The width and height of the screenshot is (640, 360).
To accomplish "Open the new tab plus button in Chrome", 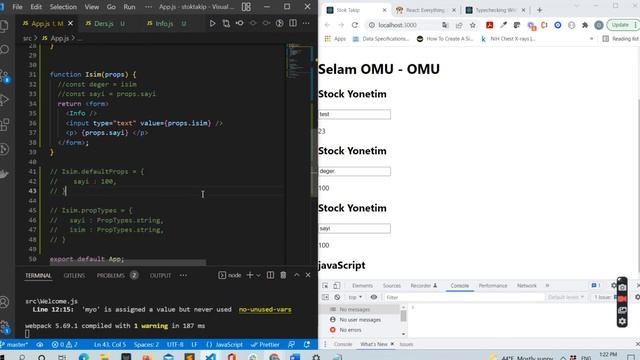I will (x=539, y=10).
